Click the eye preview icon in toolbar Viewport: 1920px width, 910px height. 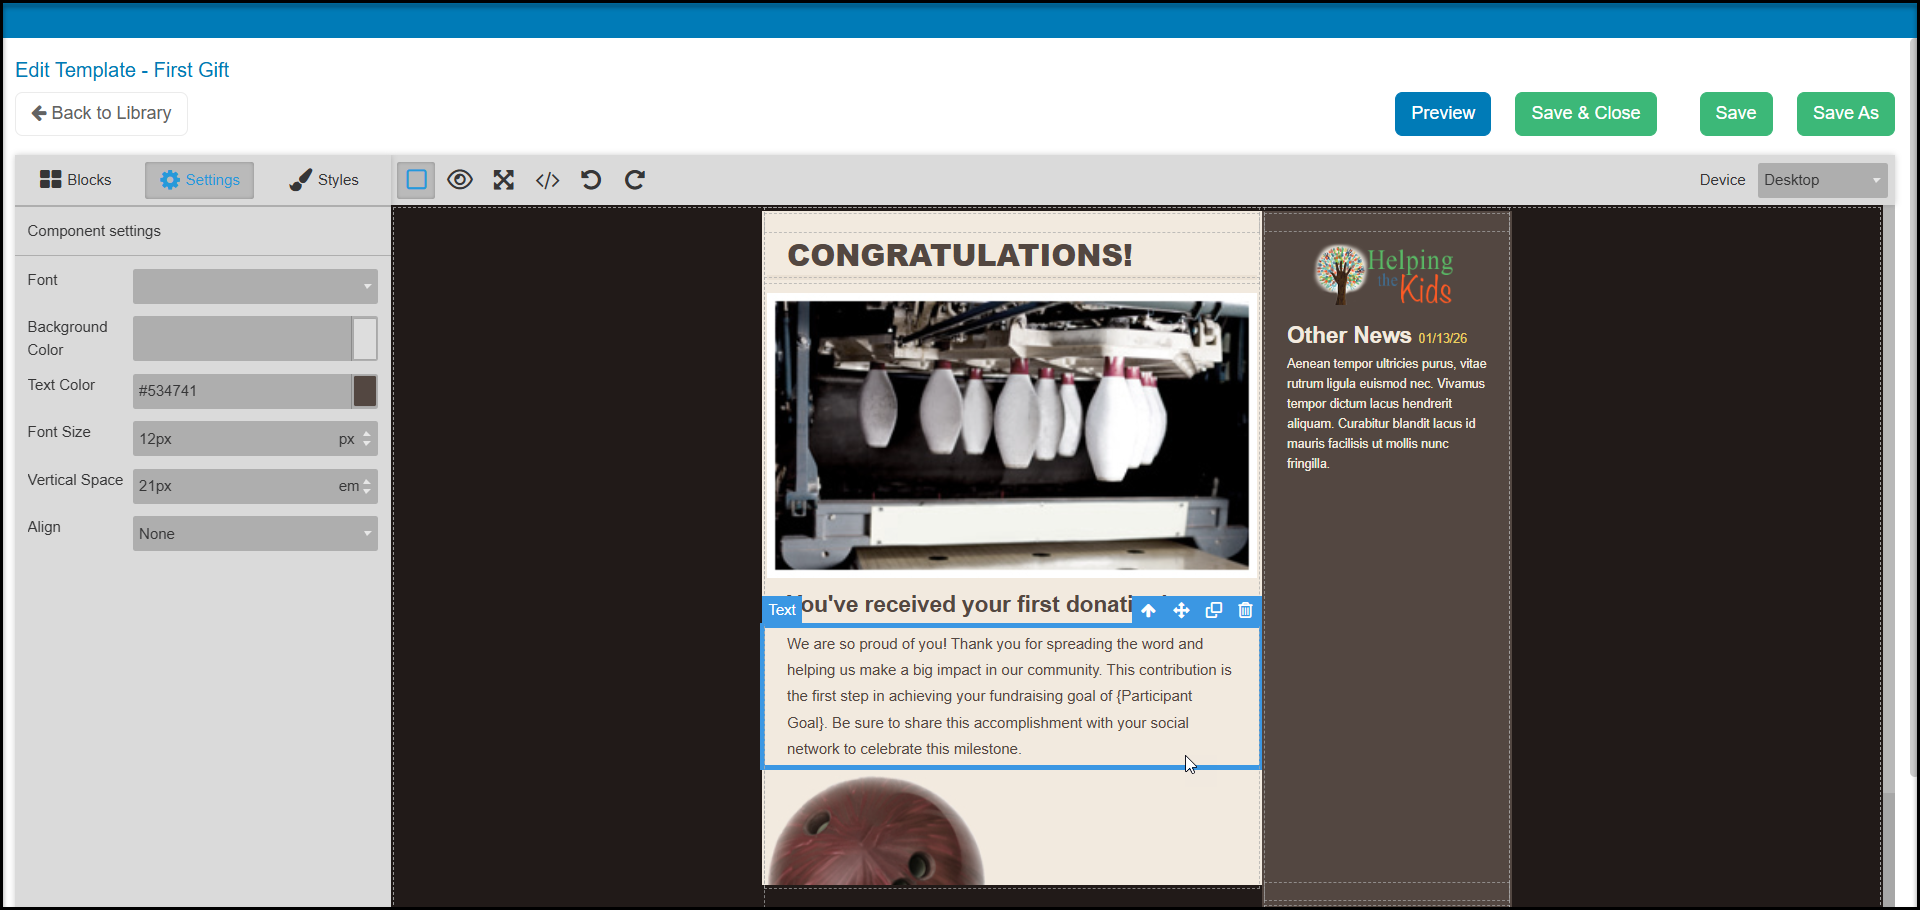pos(460,180)
